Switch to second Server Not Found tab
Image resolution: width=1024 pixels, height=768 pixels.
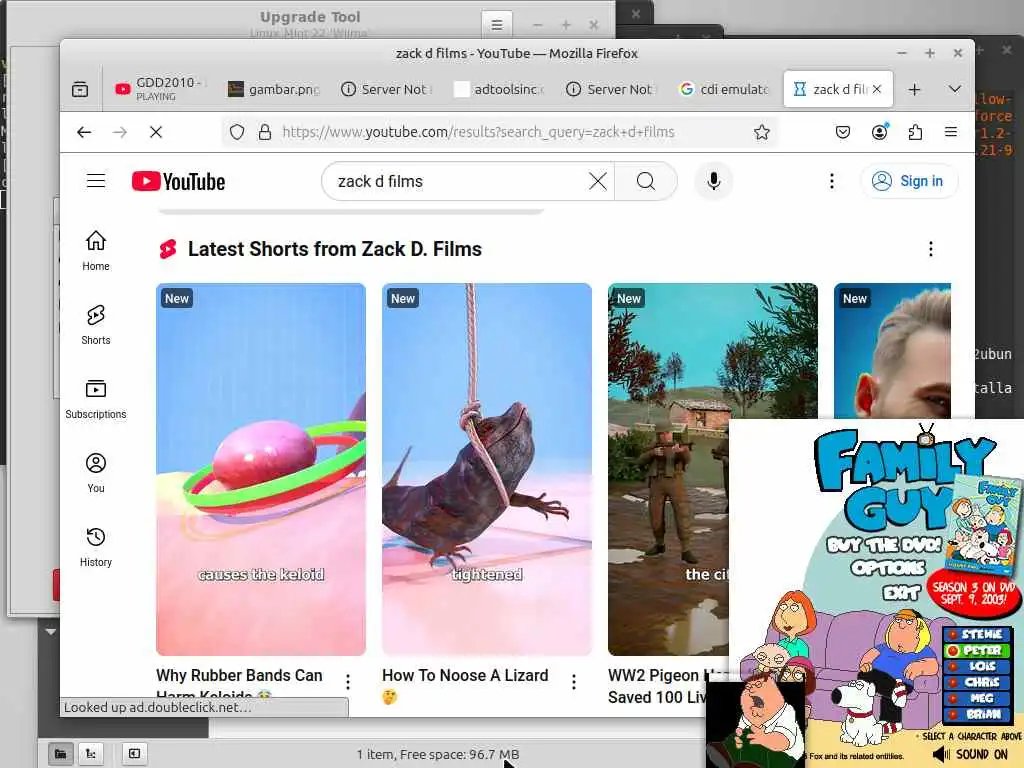coord(611,89)
